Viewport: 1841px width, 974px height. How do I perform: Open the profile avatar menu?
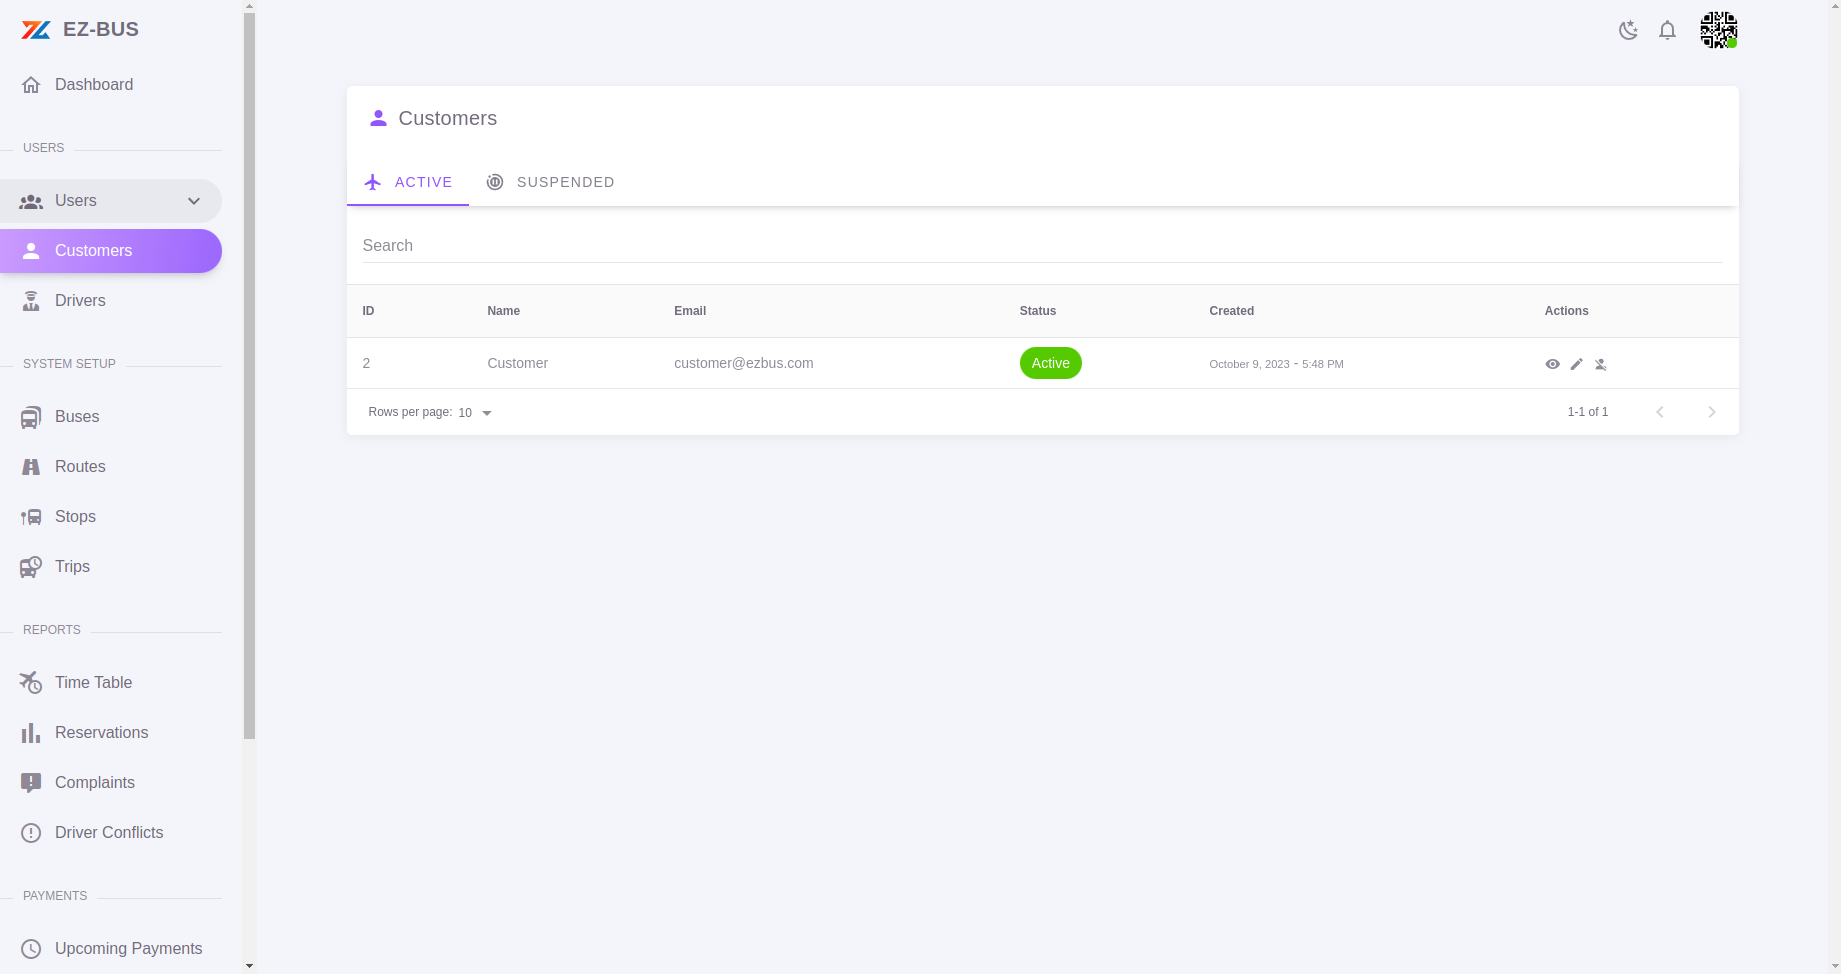tap(1718, 30)
